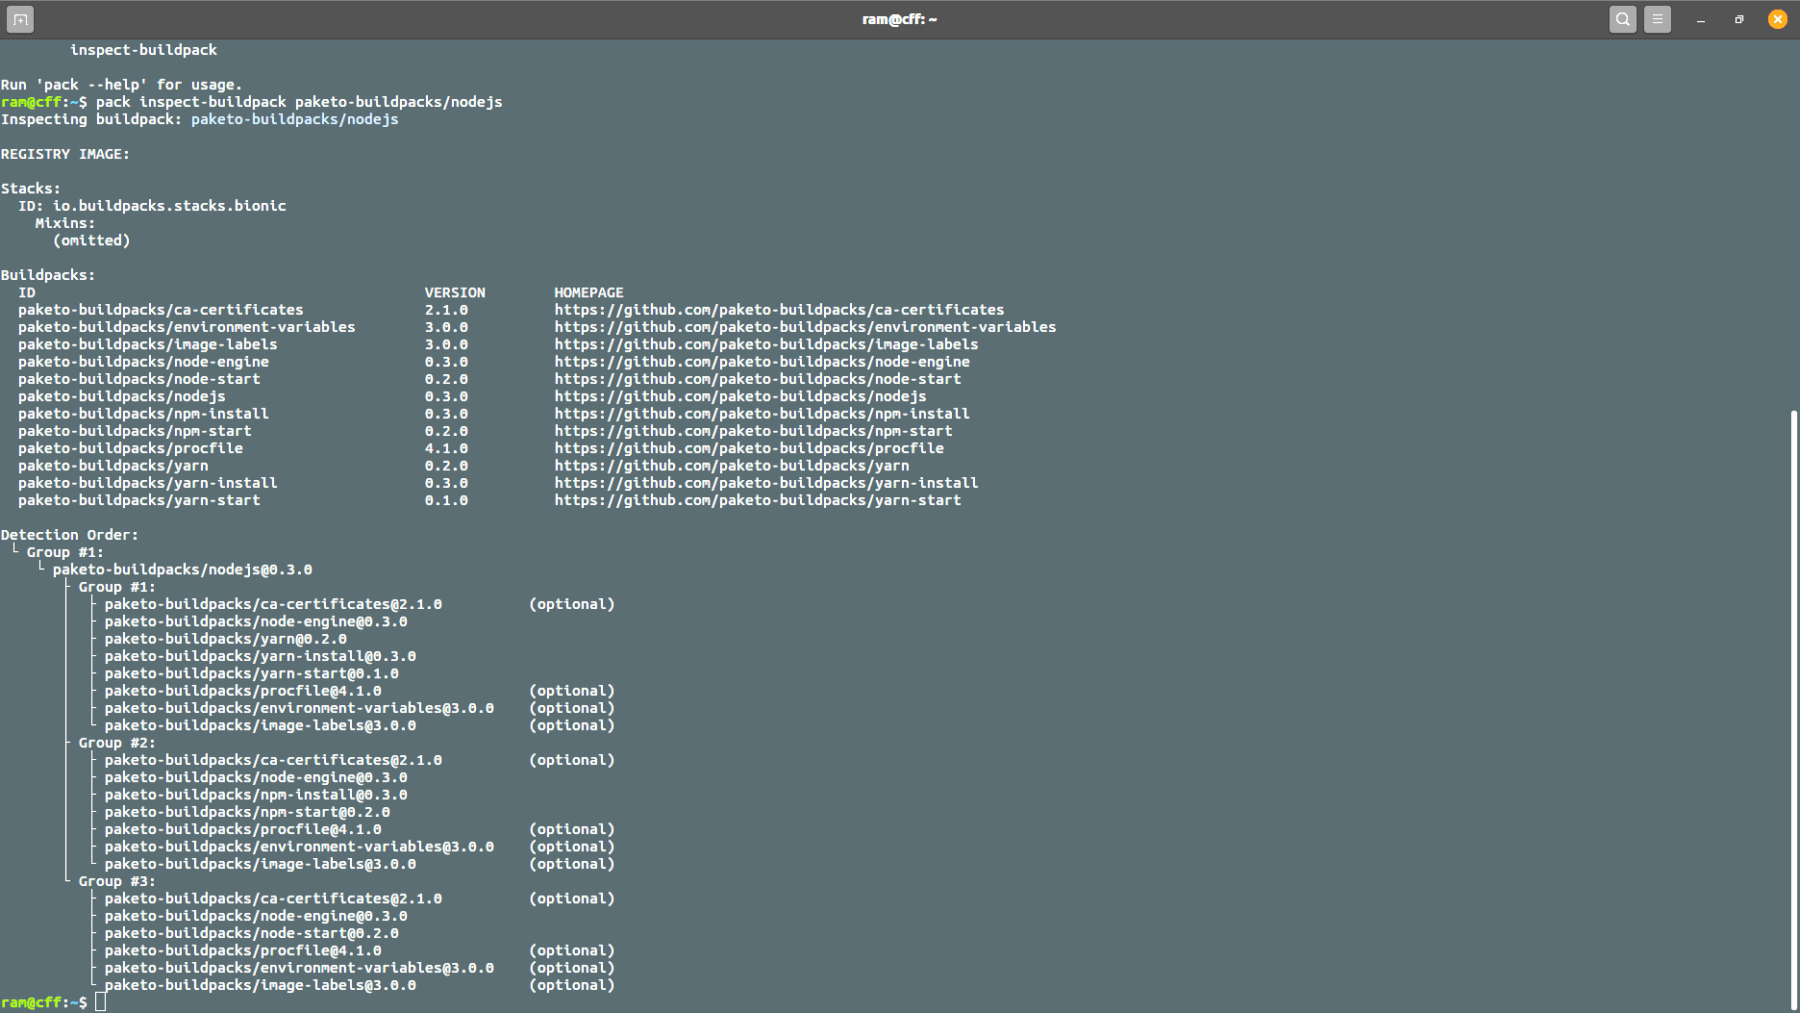The height and width of the screenshot is (1013, 1800).
Task: Click the paketo-buildpacks/yarn-install ID in the table
Action: pos(147,483)
